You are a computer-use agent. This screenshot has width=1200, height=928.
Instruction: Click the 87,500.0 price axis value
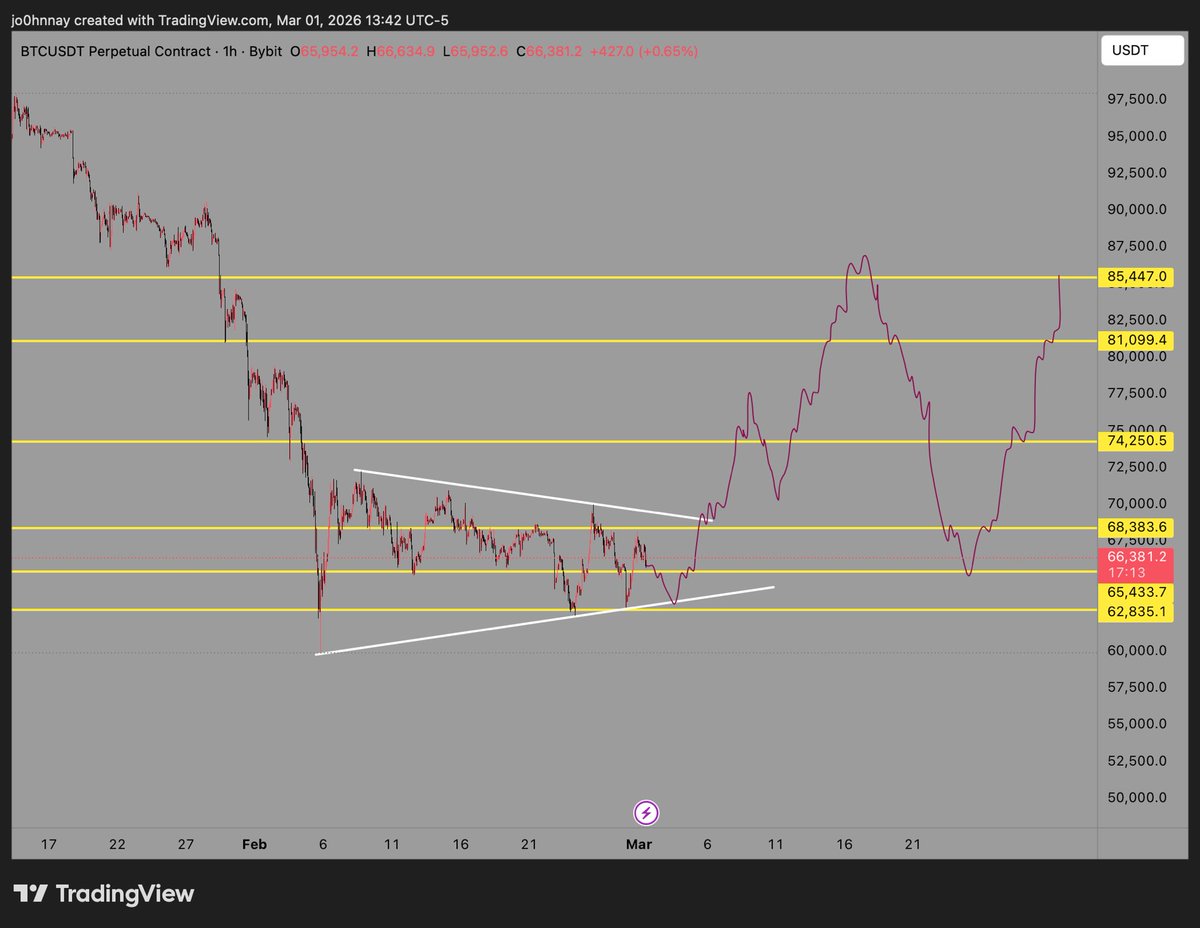coord(1137,246)
